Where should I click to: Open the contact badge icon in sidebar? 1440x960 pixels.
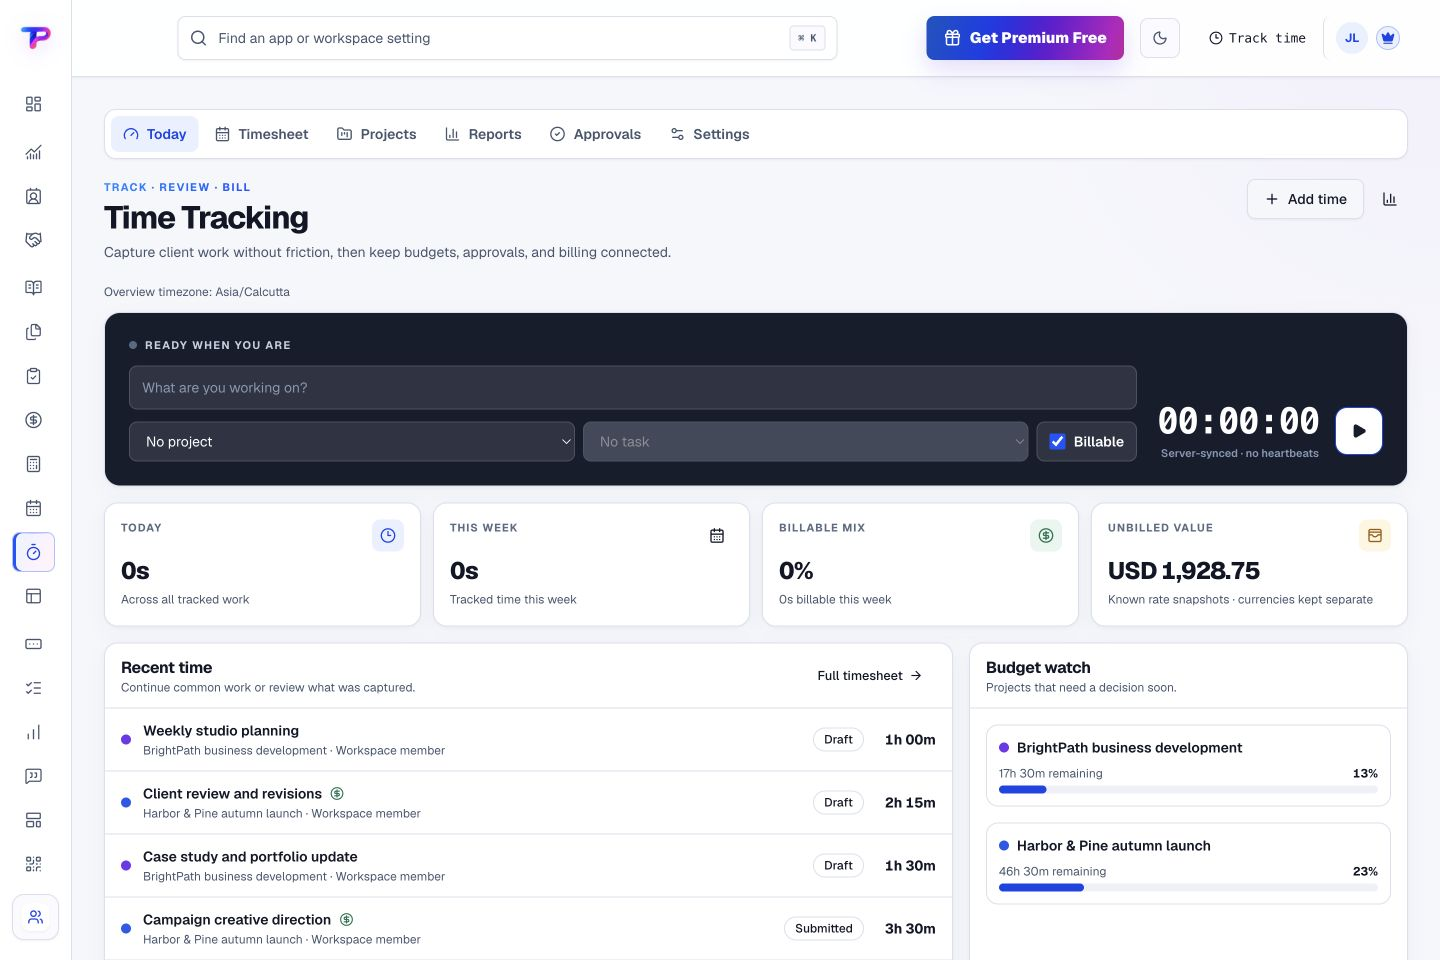(33, 196)
